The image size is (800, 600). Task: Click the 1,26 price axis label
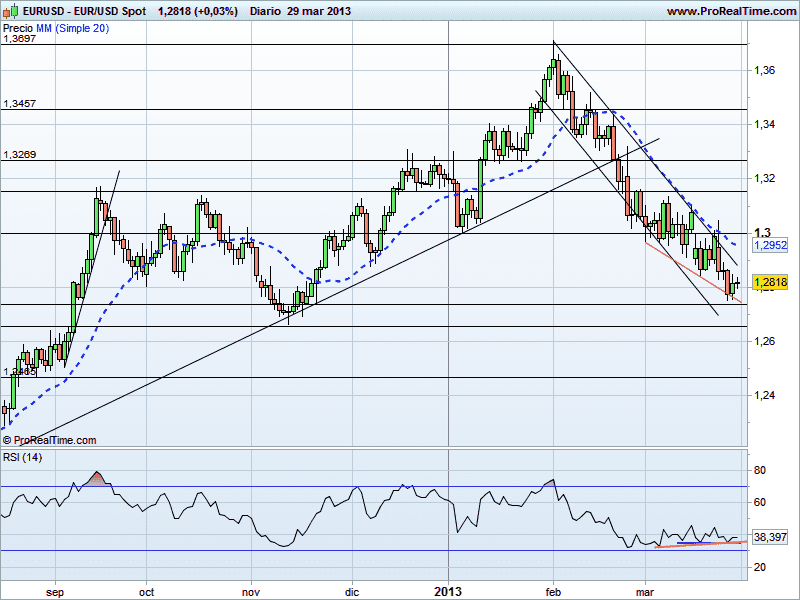(764, 341)
